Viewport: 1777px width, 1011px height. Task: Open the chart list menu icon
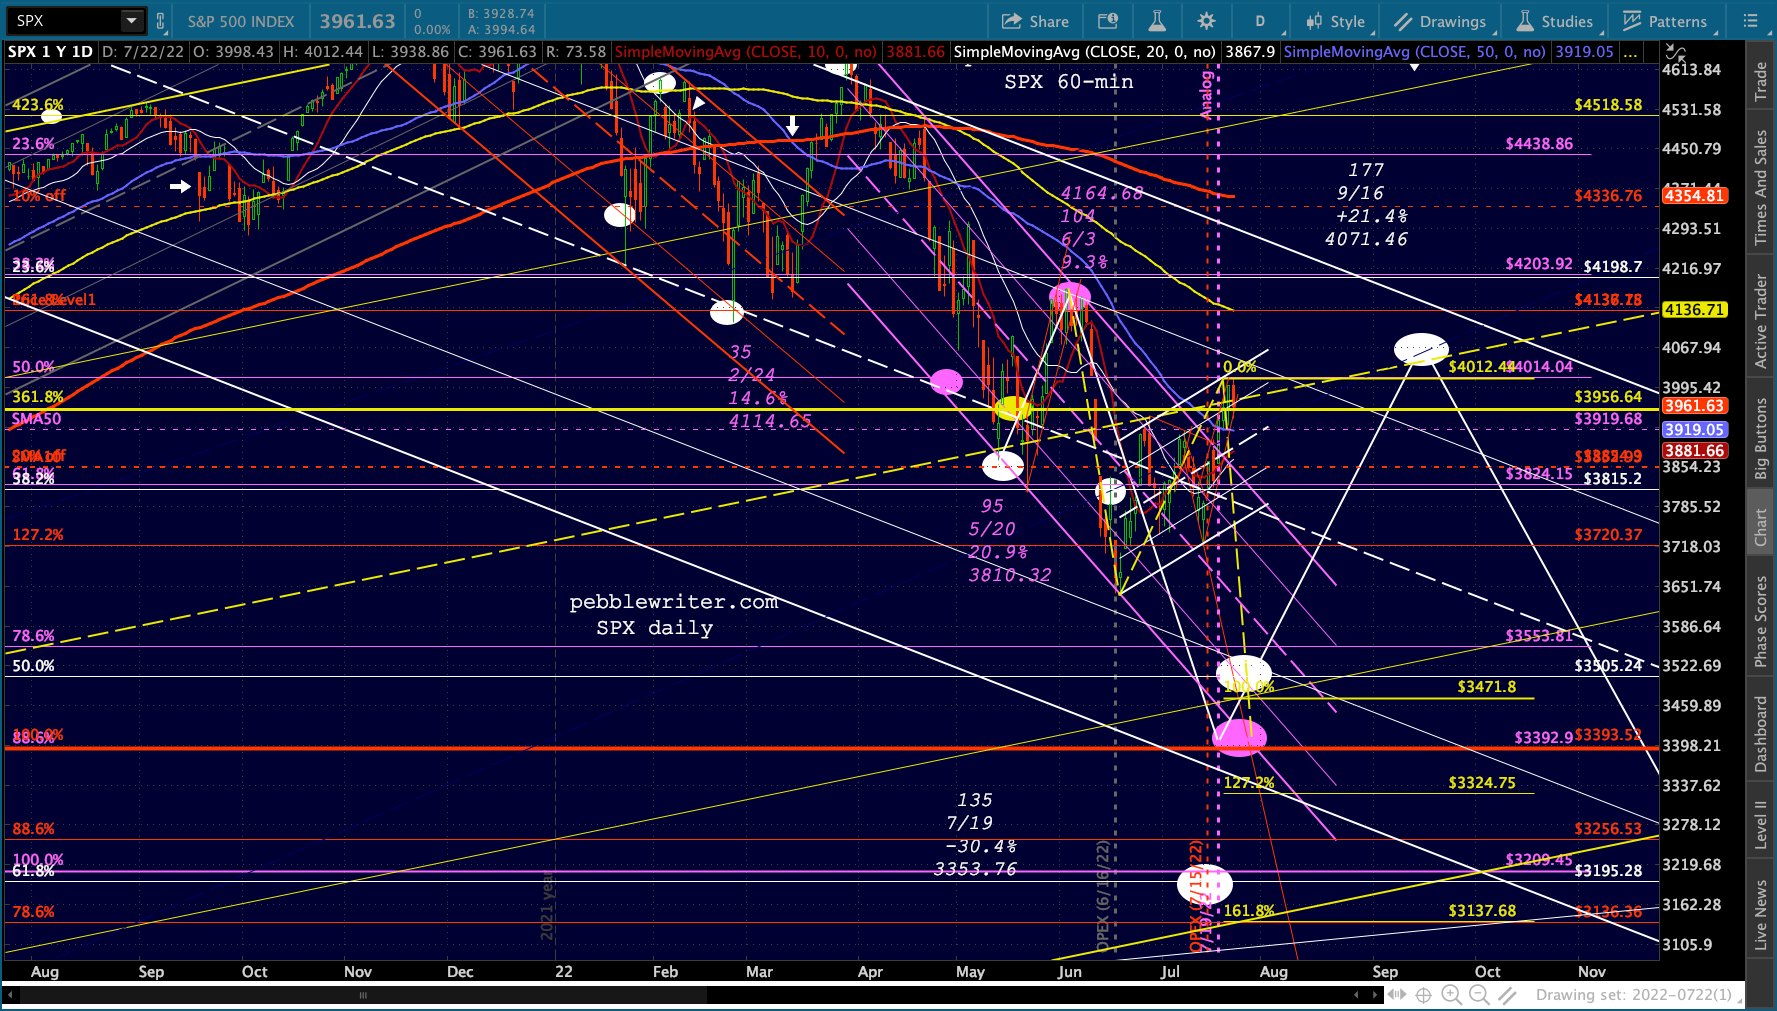click(1750, 21)
